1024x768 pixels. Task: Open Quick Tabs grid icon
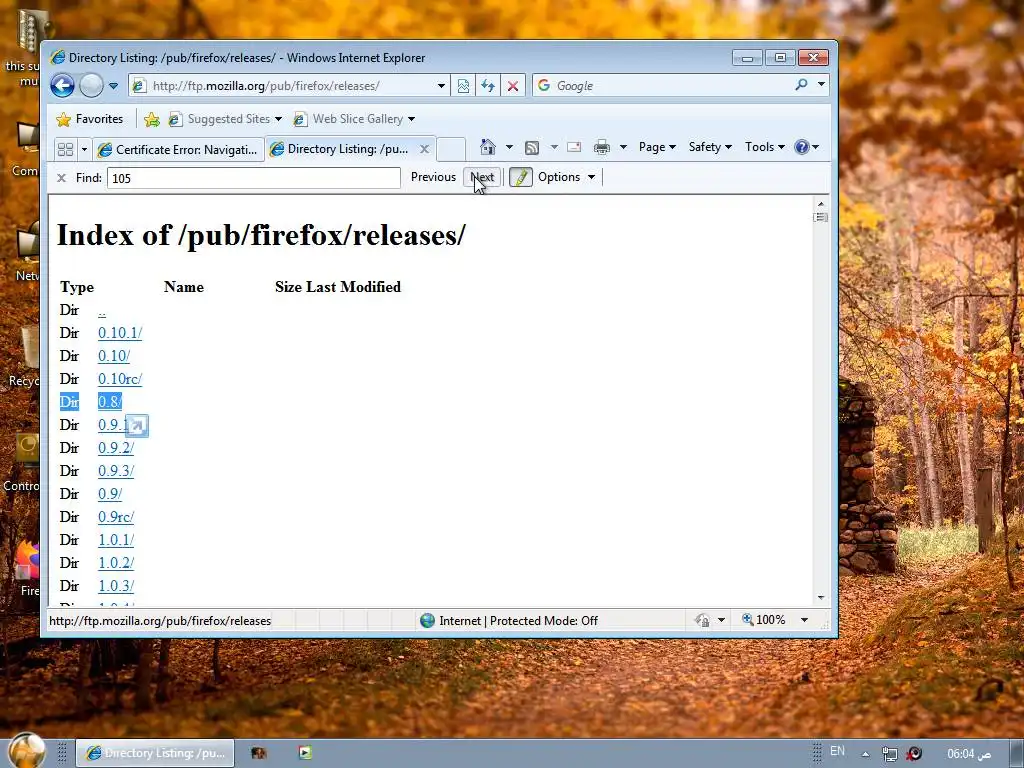click(65, 149)
